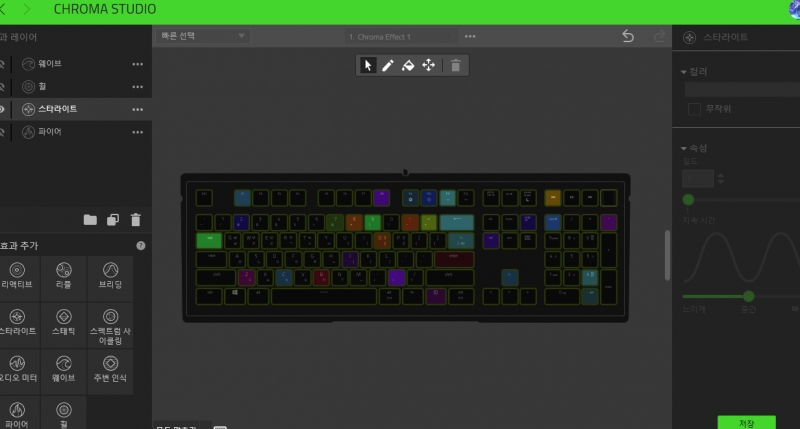
Task: Click the canvas toolbar trash icon
Action: (x=455, y=65)
